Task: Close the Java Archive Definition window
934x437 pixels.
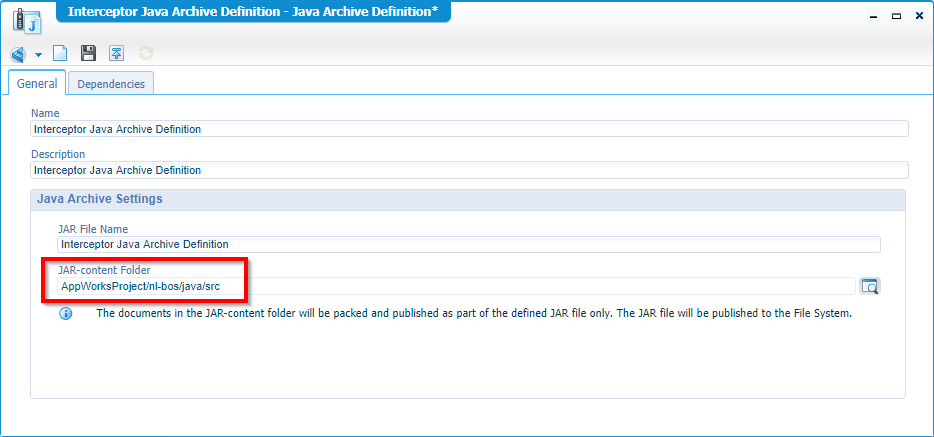Action: [x=918, y=15]
